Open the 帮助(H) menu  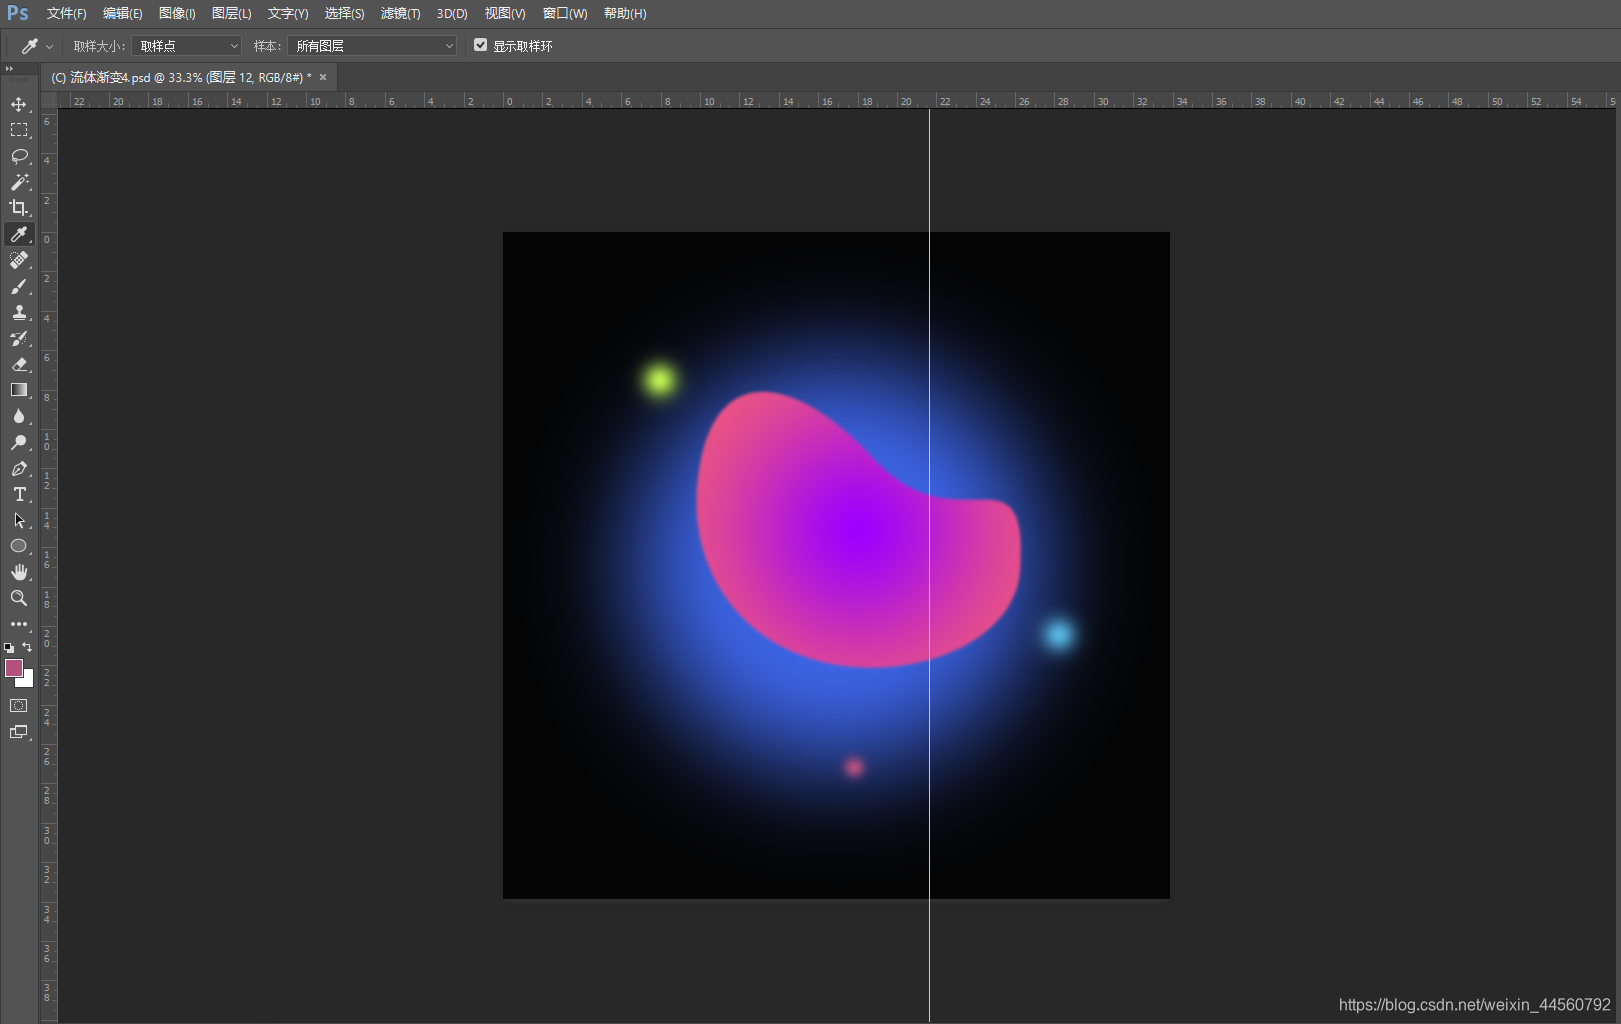[625, 14]
